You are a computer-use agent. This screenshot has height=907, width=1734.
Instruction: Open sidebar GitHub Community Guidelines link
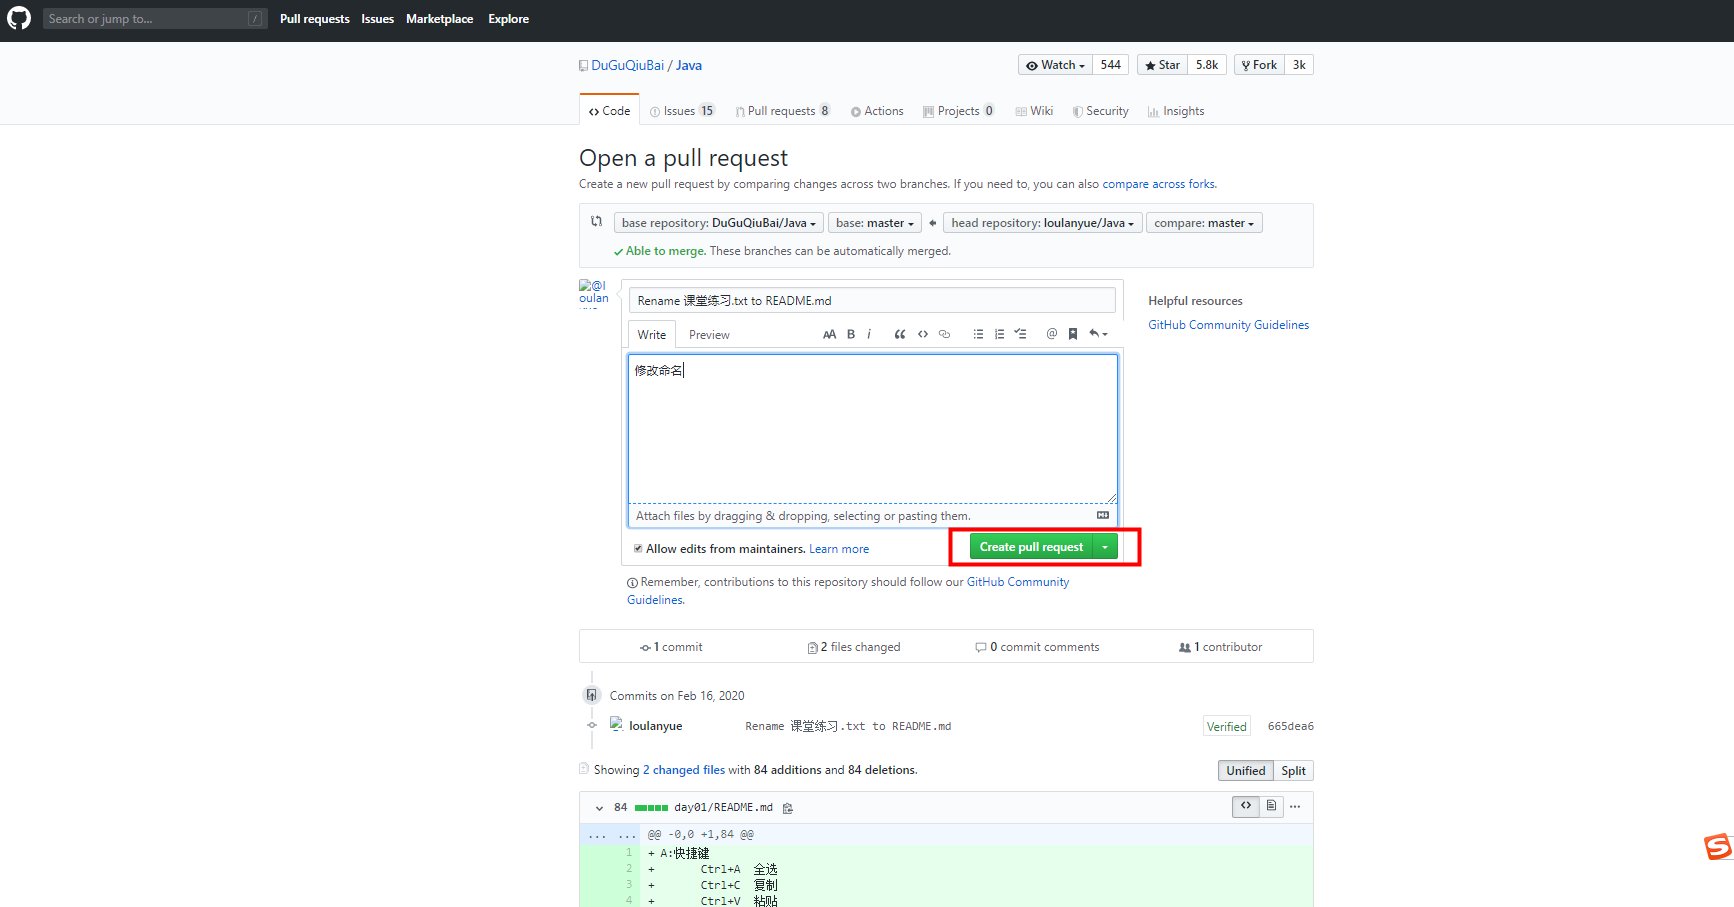1228,325
